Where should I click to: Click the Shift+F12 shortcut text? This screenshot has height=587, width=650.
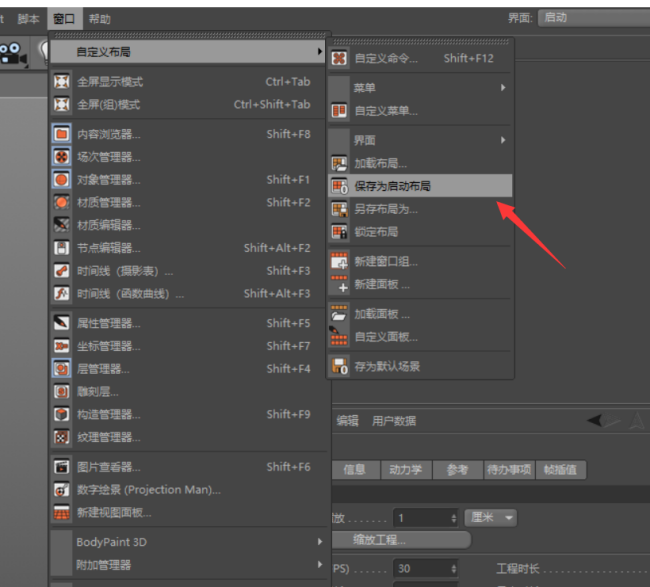point(468,58)
